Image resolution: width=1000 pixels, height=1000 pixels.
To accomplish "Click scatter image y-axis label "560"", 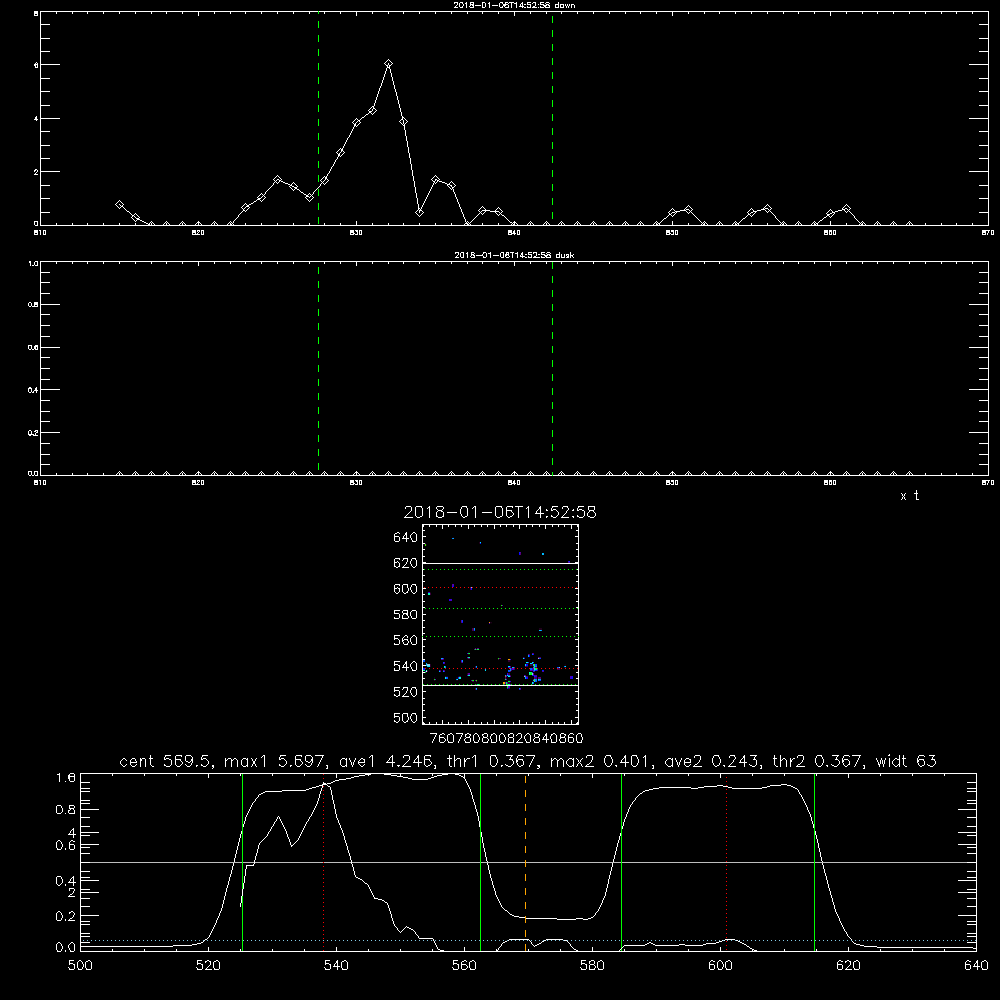I will pos(406,640).
